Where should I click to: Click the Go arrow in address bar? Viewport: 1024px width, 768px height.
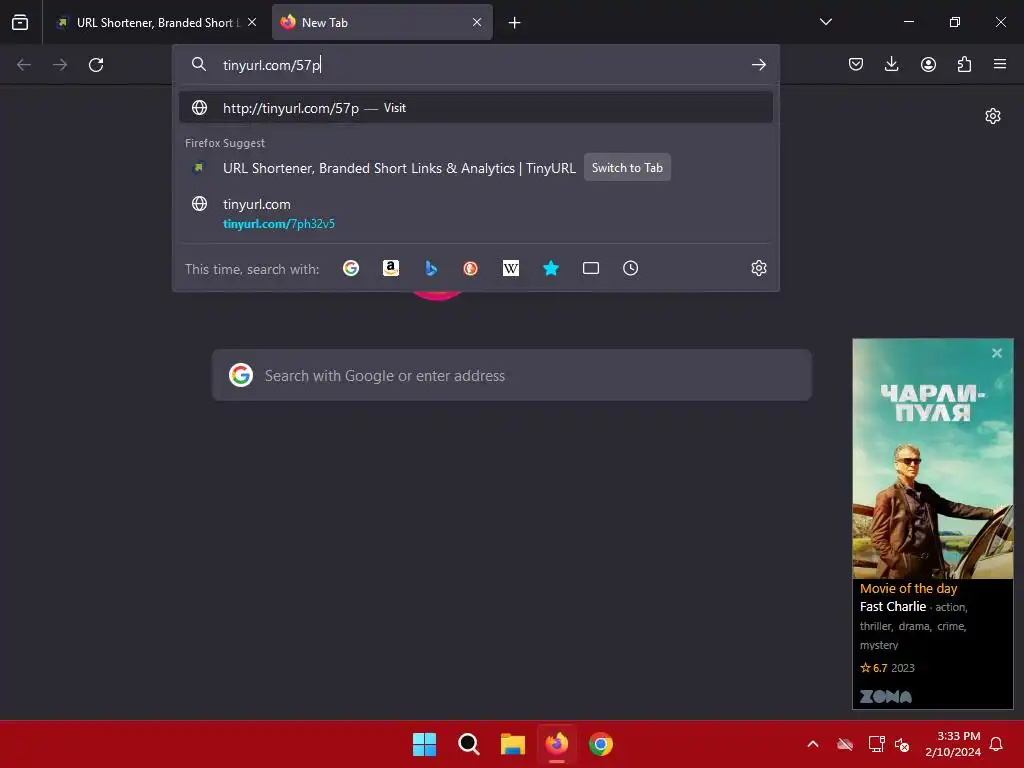pos(758,65)
